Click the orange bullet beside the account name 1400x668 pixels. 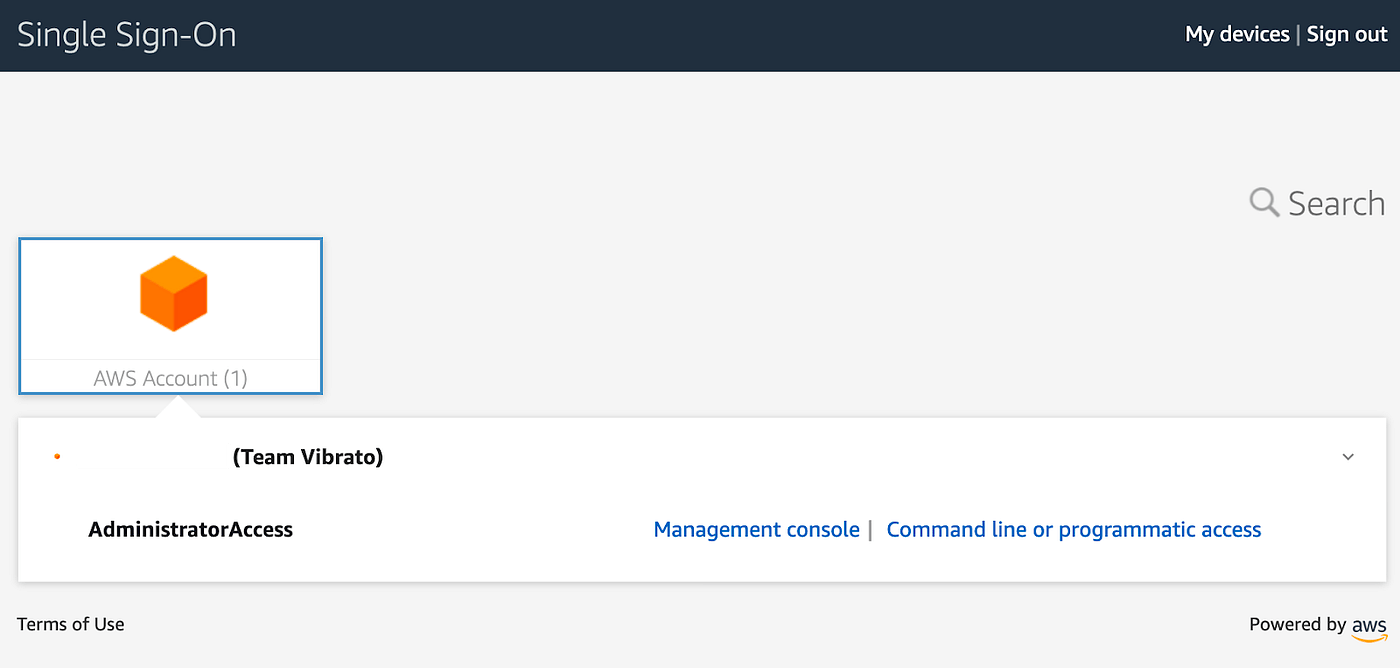57,457
